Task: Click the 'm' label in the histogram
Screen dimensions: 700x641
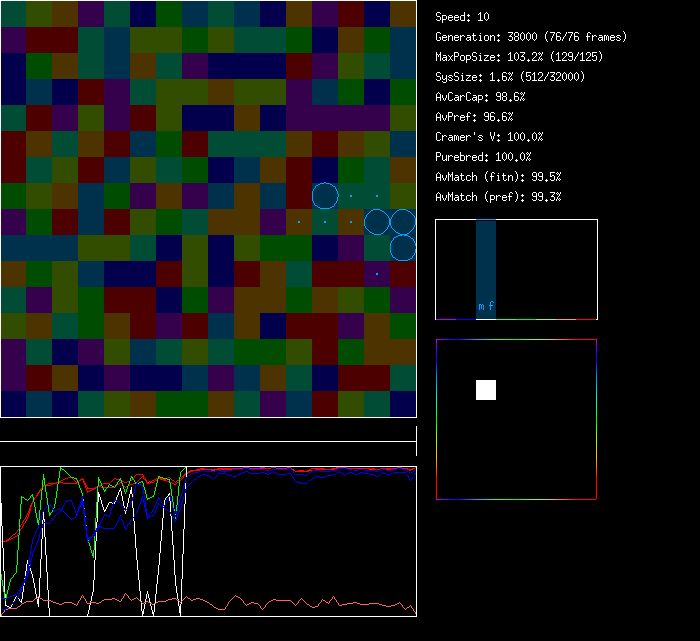Action: point(481,307)
